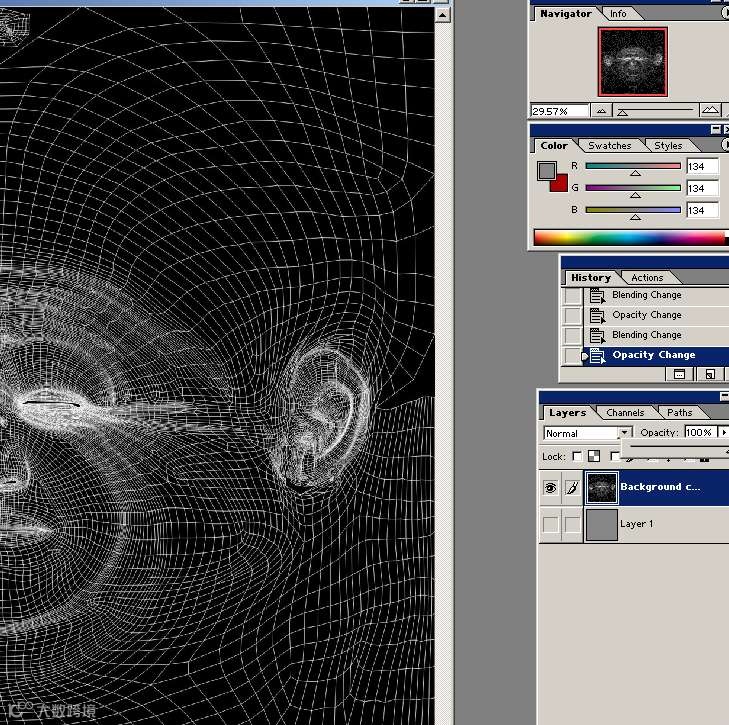Hide the Background copy layer via eye icon
Image resolution: width=729 pixels, height=725 pixels.
(x=550, y=487)
